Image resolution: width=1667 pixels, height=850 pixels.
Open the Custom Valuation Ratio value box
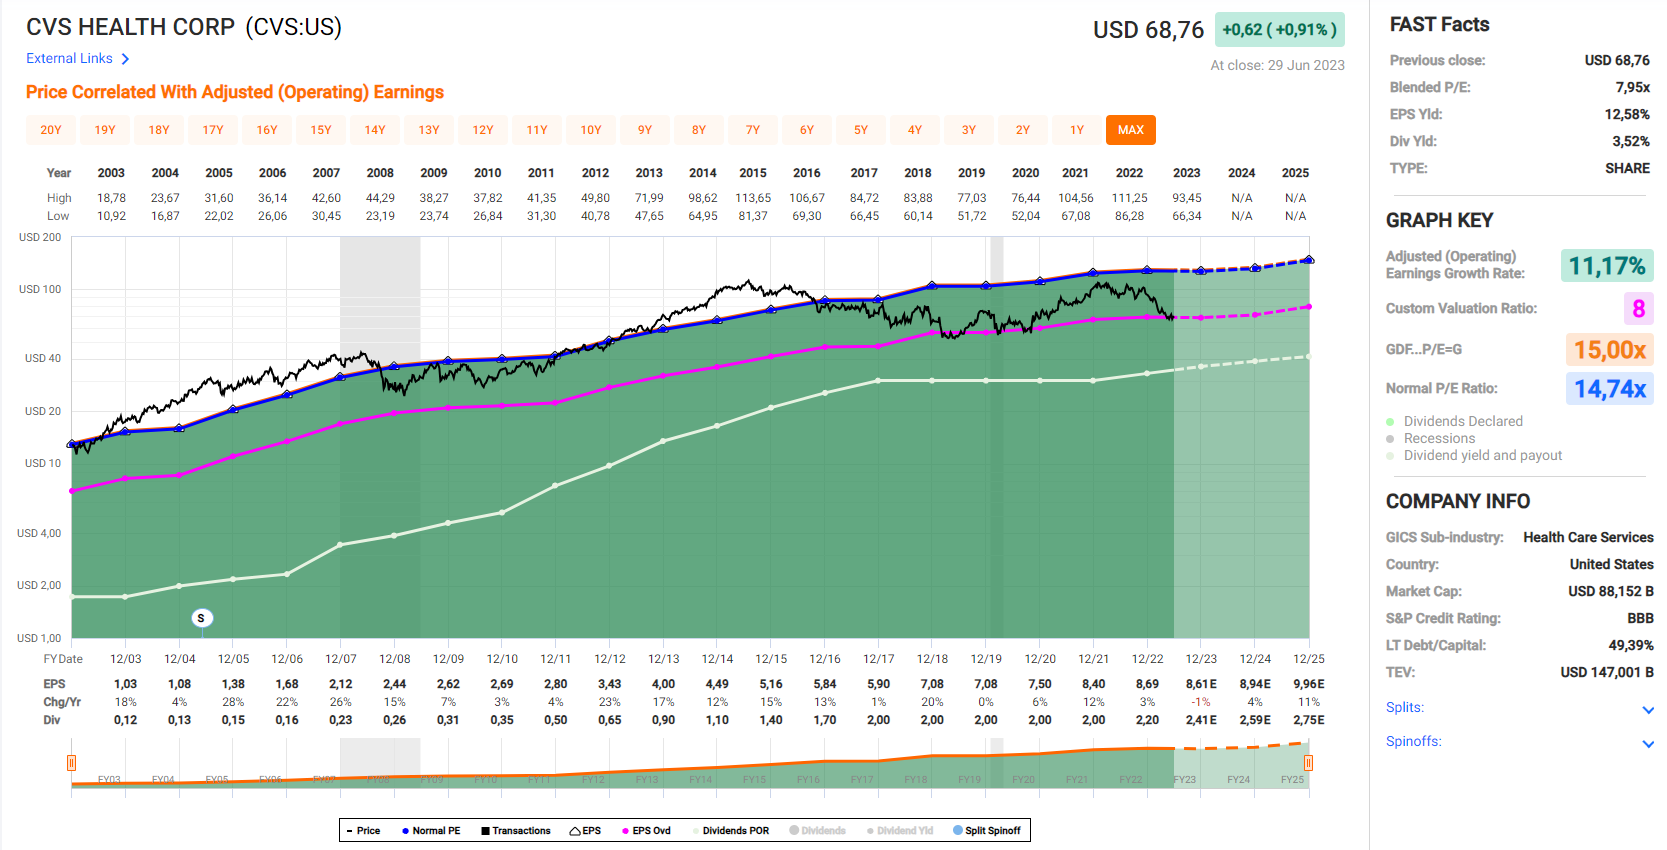point(1638,309)
